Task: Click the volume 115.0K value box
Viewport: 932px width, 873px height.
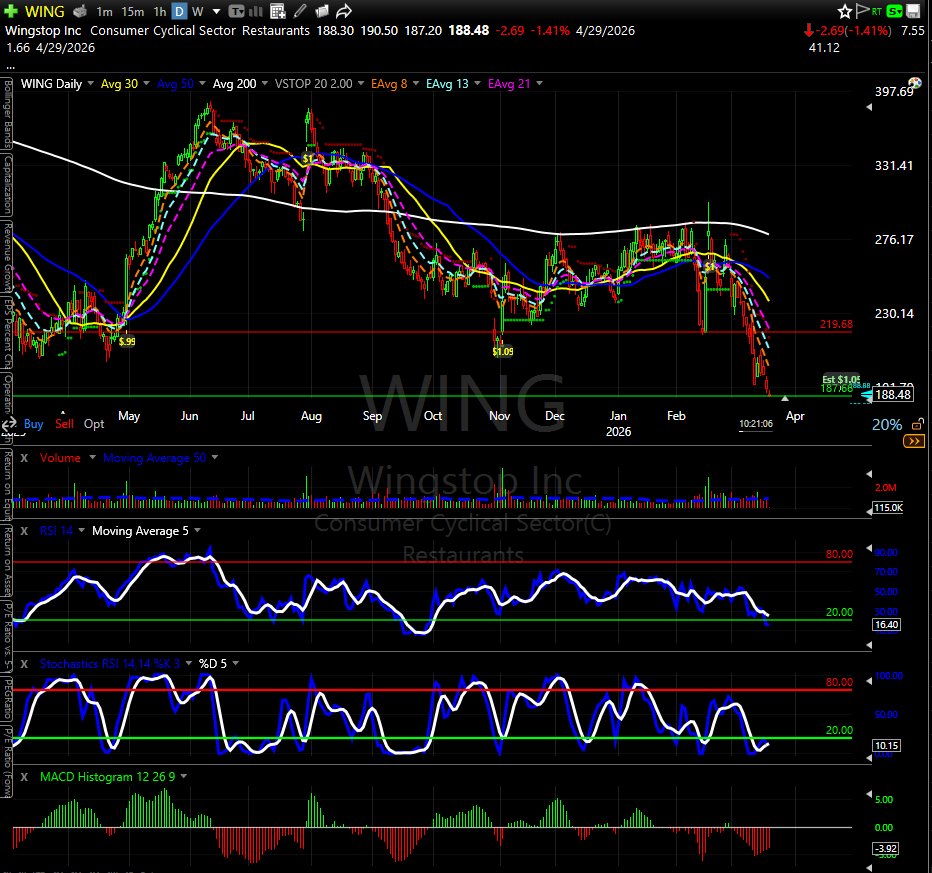Action: tap(888, 508)
